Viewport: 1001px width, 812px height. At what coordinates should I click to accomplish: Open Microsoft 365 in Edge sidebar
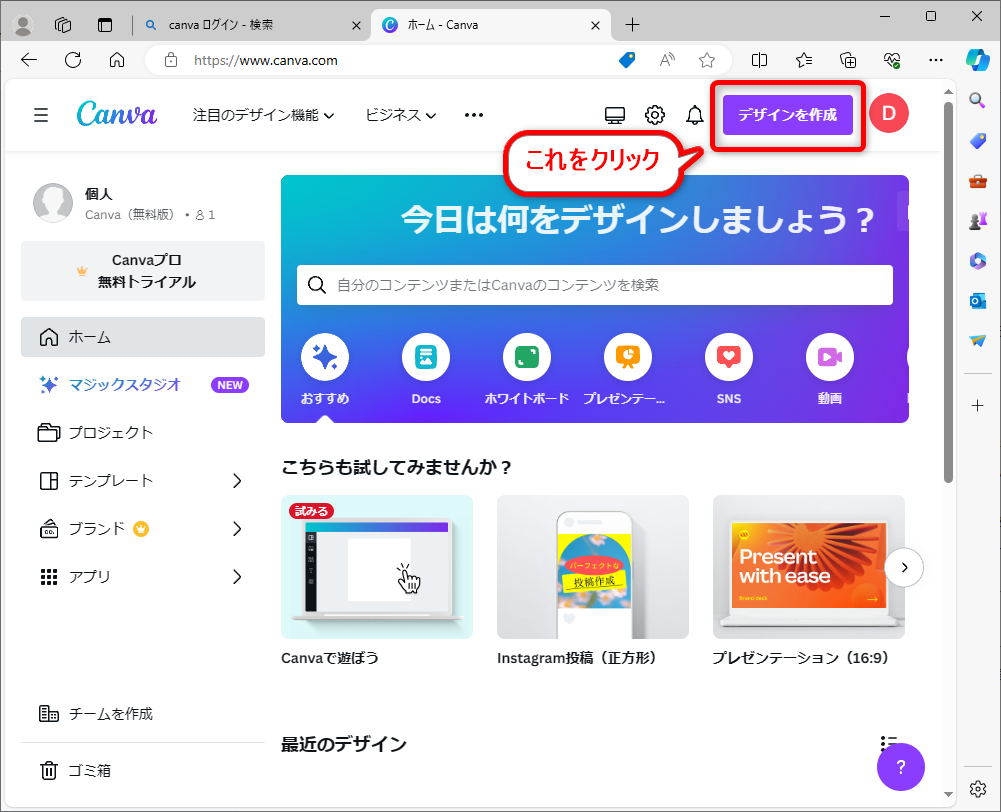977,261
